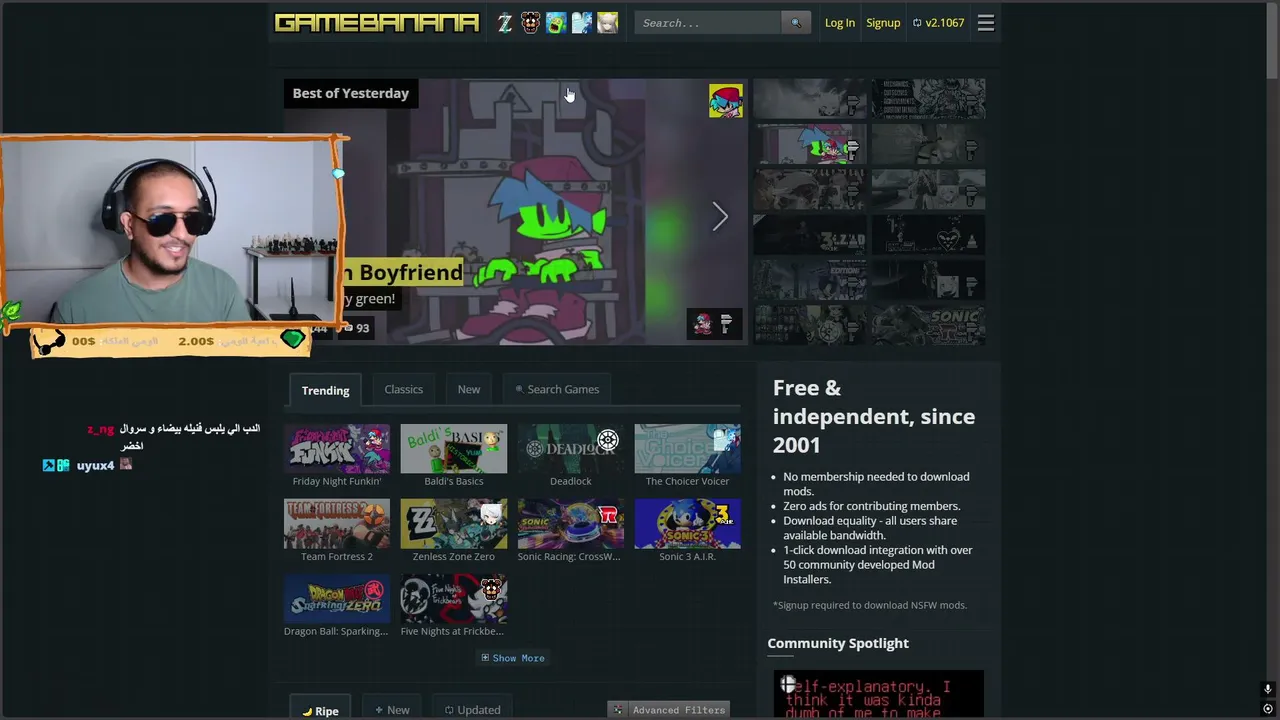Screen dimensions: 1280x720
Task: Expand the list with Show More
Action: coord(513,658)
